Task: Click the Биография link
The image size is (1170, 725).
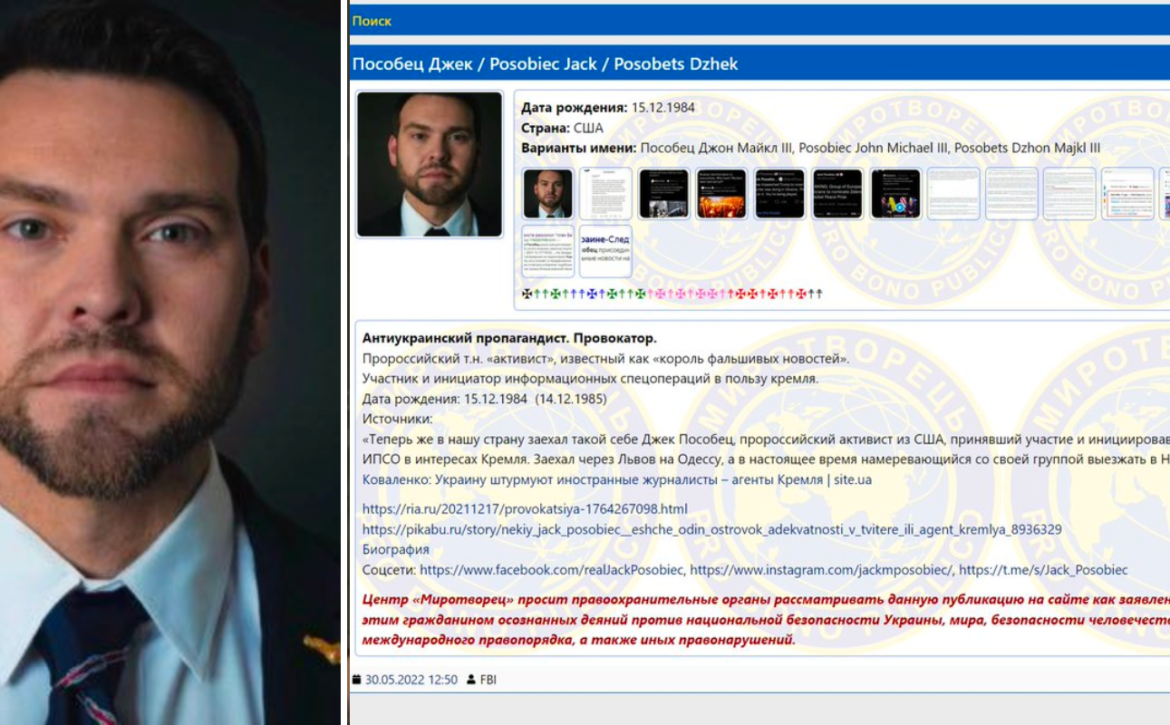Action: click(395, 550)
